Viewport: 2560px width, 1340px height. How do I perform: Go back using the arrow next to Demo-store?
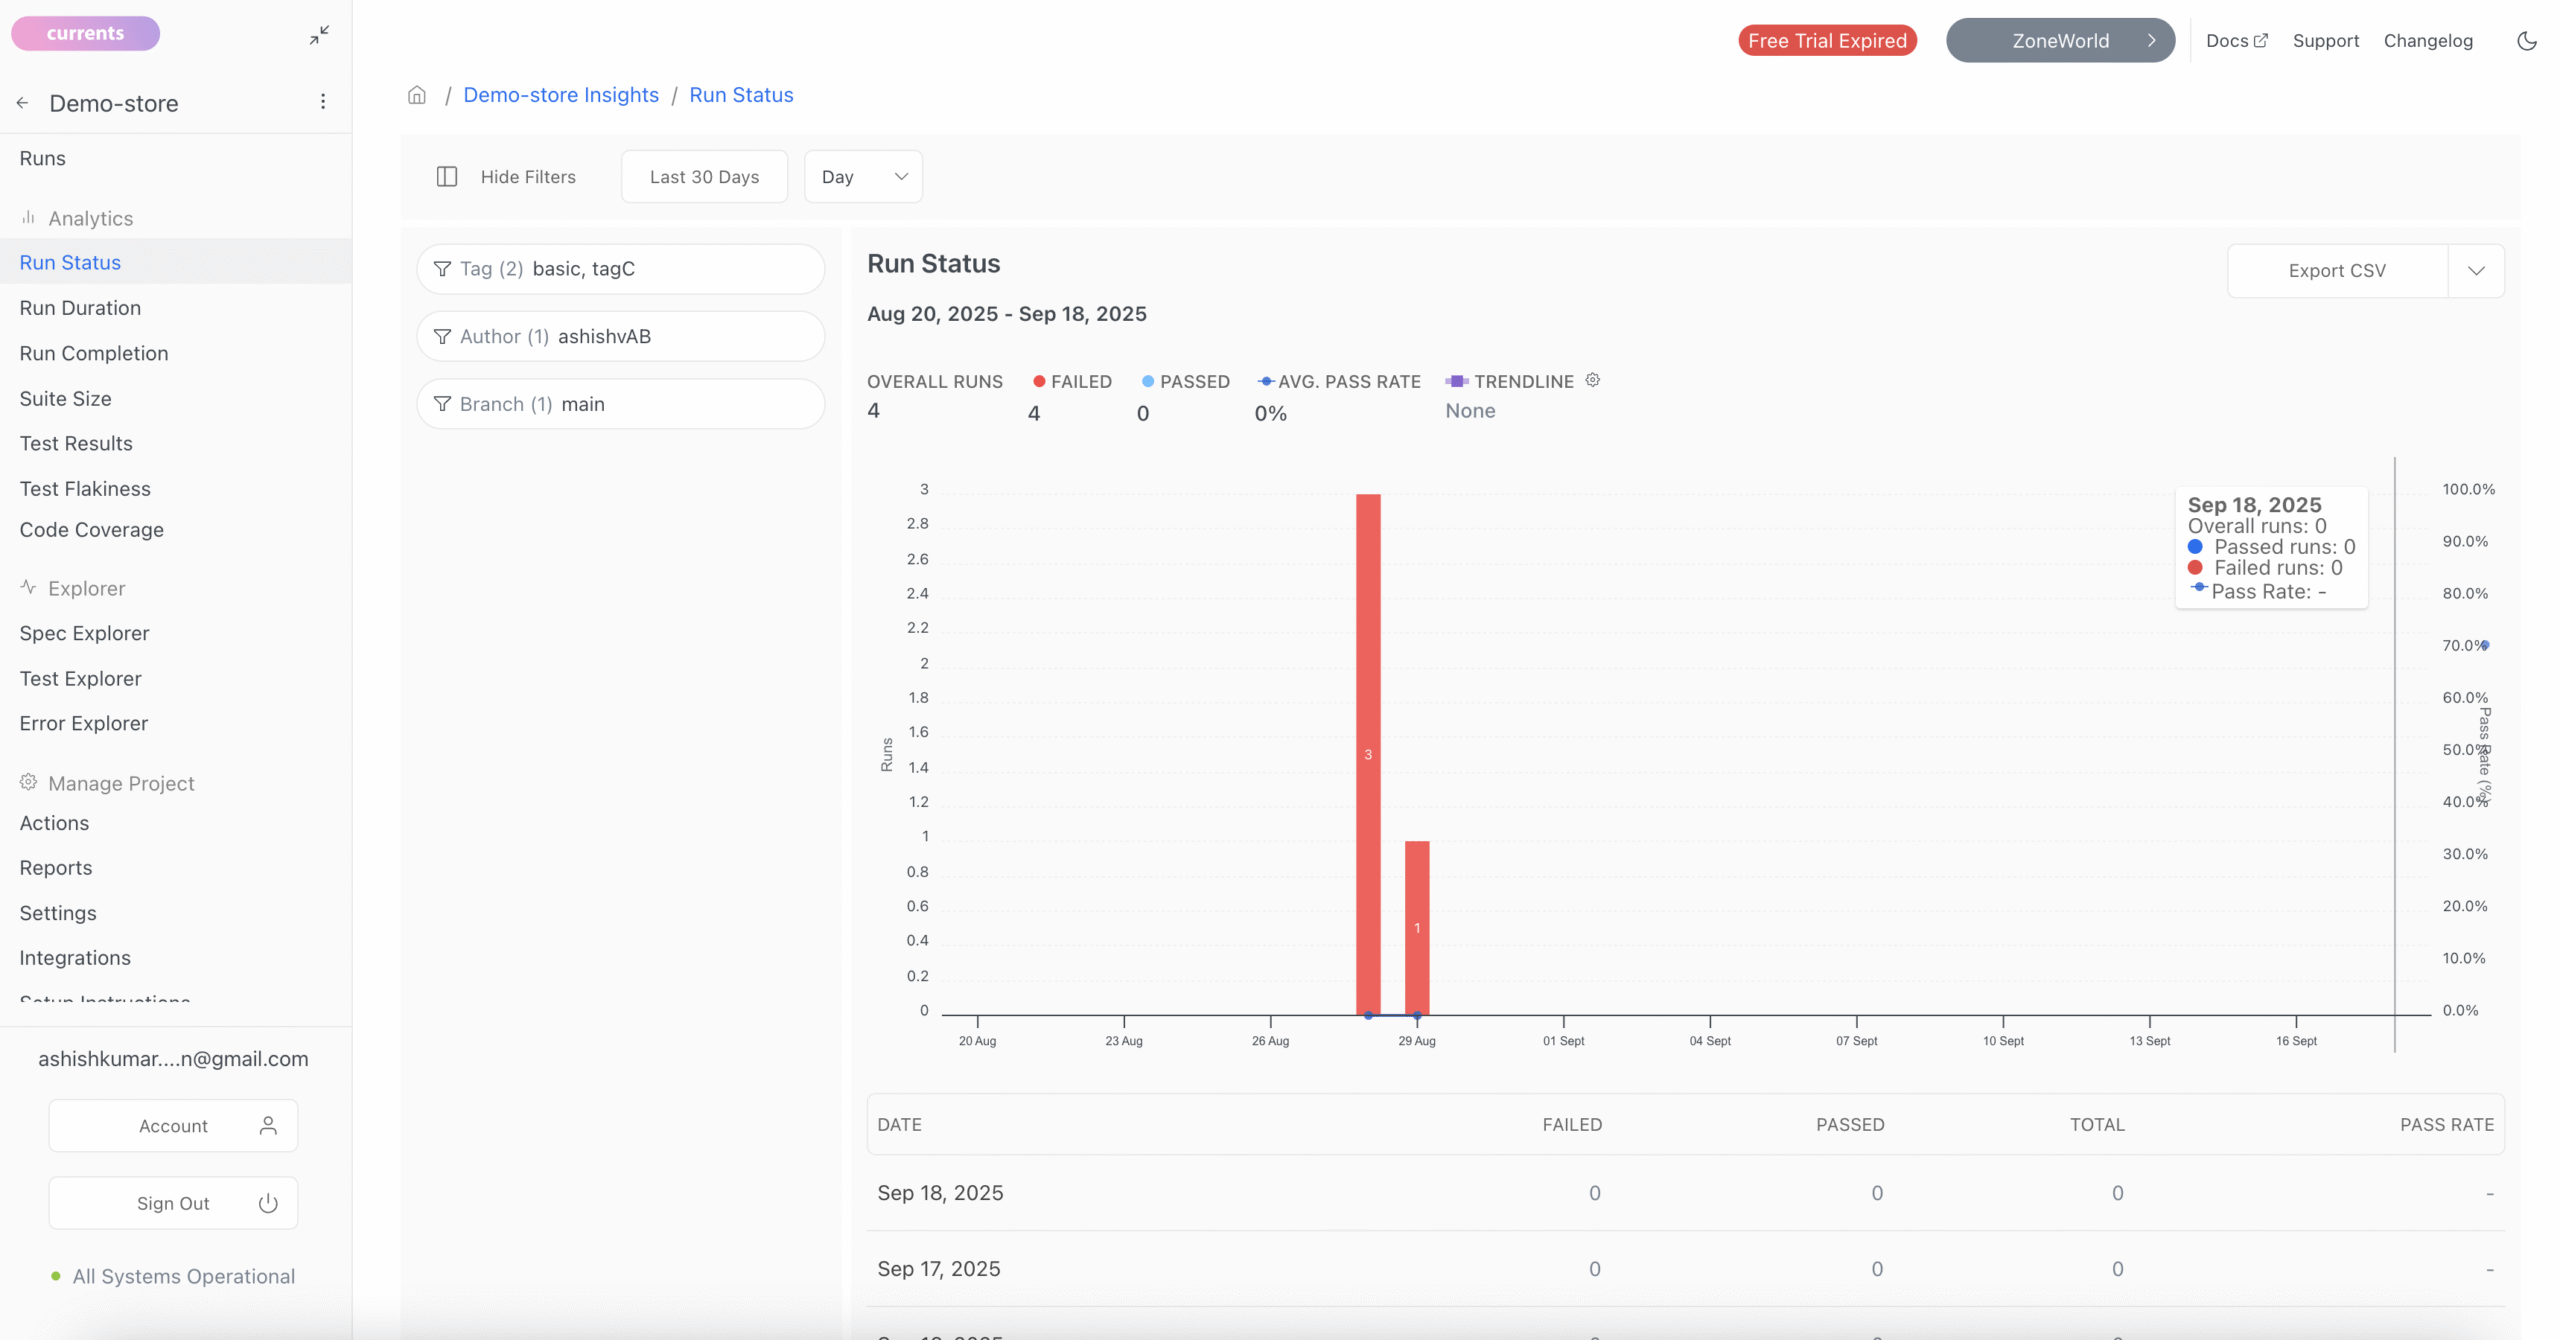(x=22, y=102)
